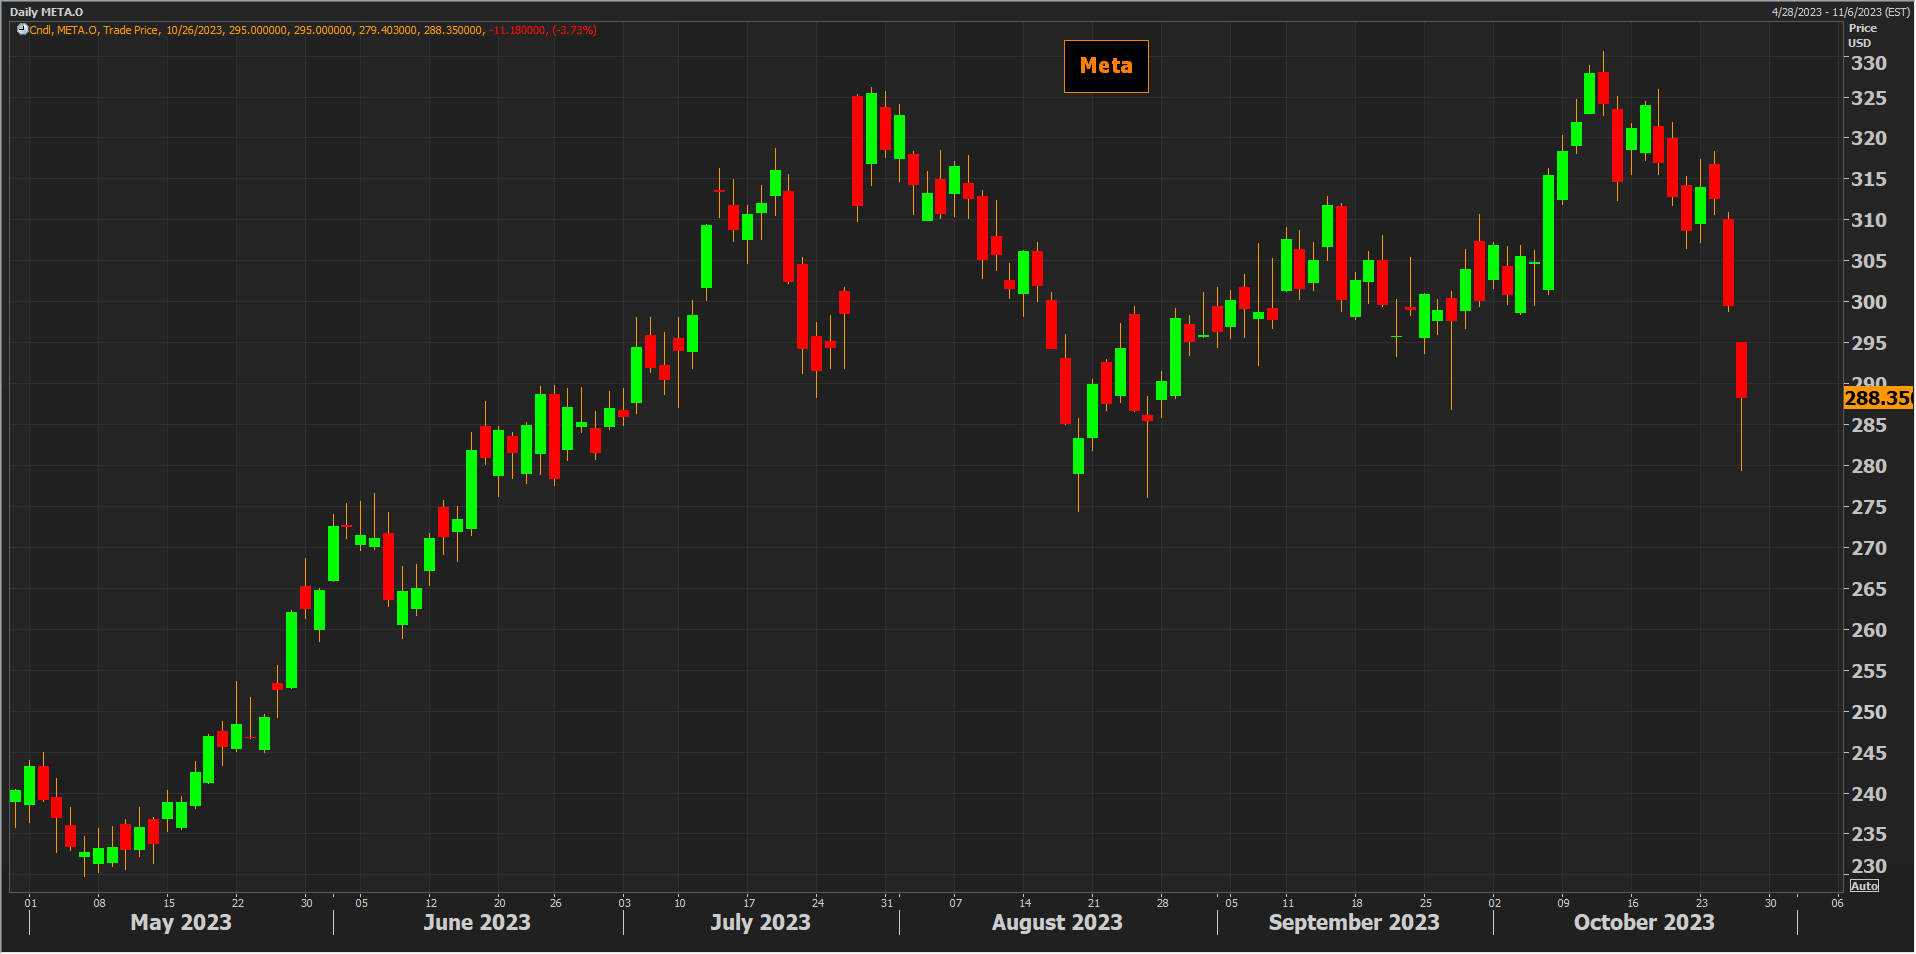This screenshot has width=1916, height=954.
Task: Click the date range 4/28/2023 - 11/6/2023 label
Action: point(1840,12)
